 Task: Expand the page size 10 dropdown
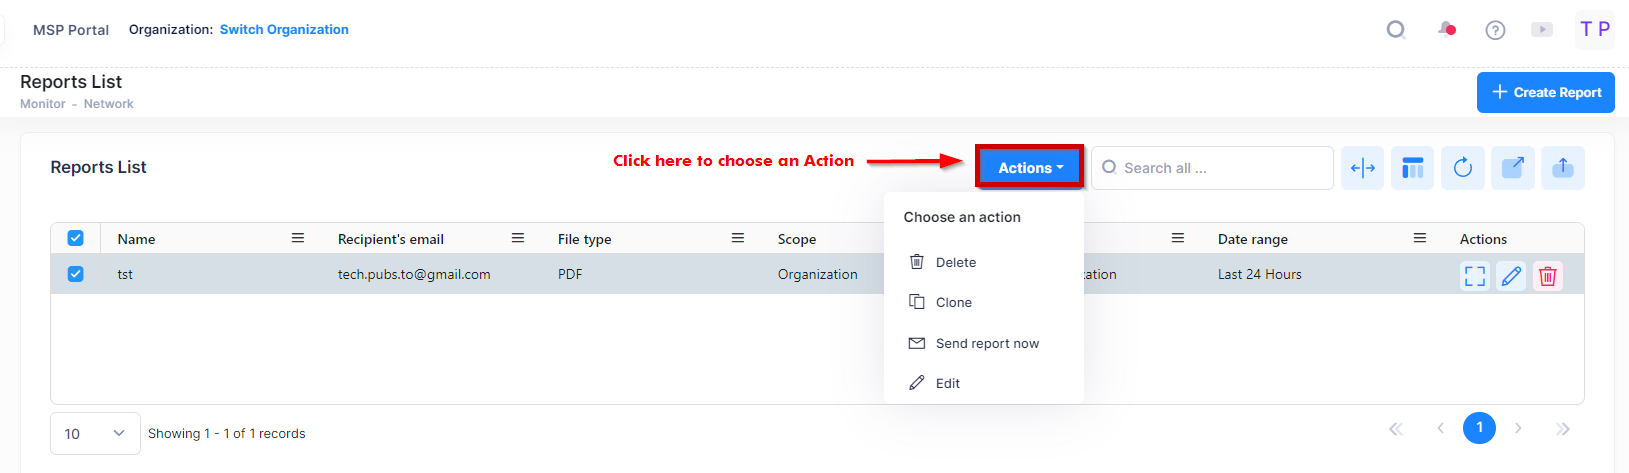coord(95,434)
